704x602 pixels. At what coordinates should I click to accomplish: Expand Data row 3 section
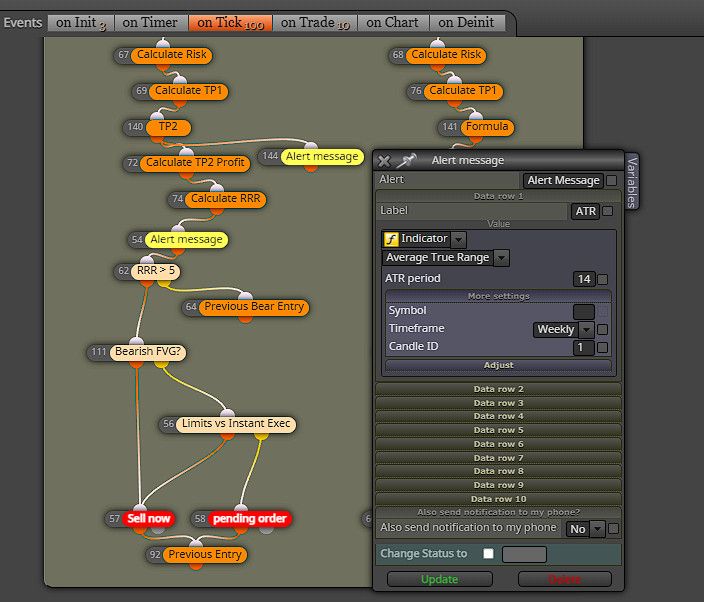[498, 403]
